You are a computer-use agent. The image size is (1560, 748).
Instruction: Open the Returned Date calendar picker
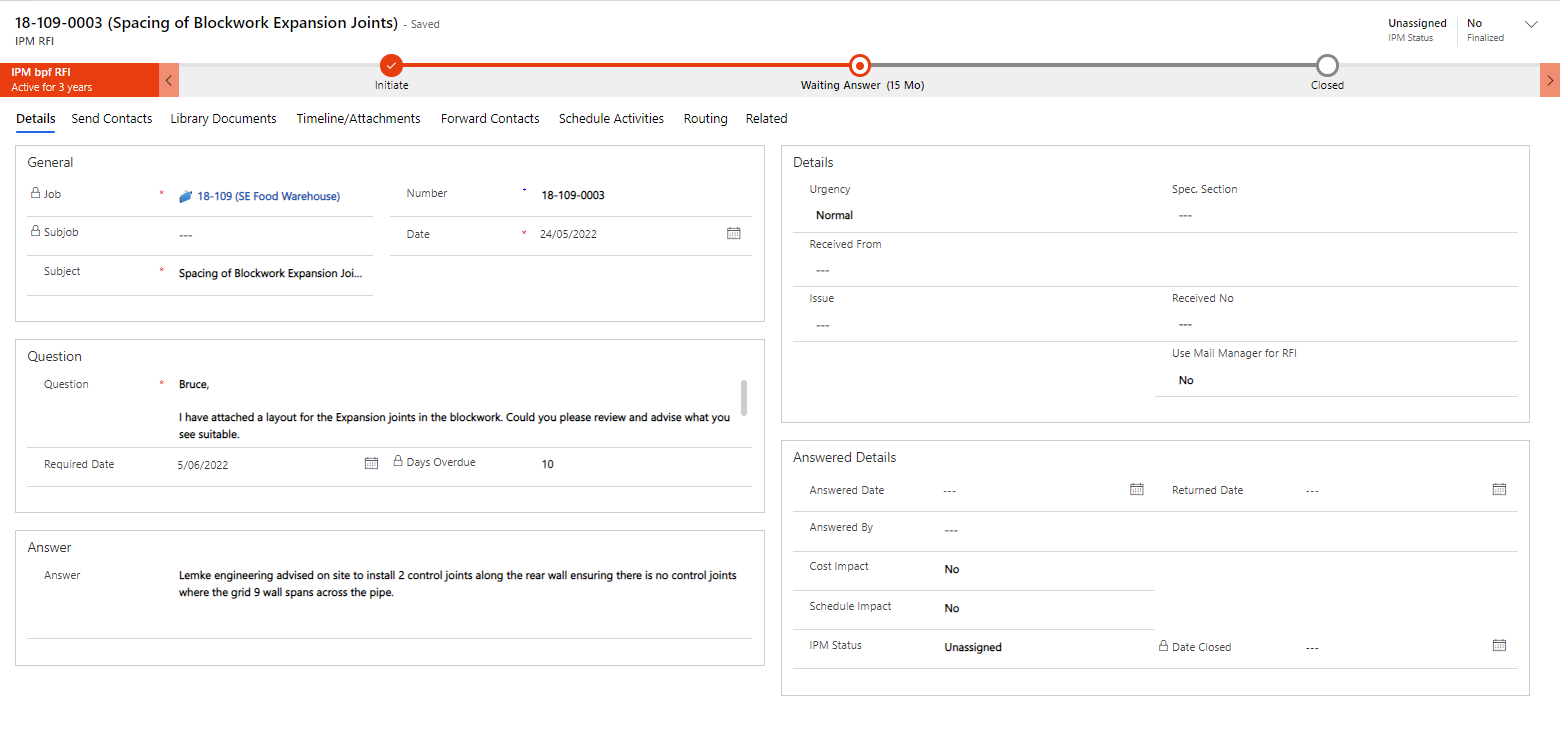point(1498,489)
